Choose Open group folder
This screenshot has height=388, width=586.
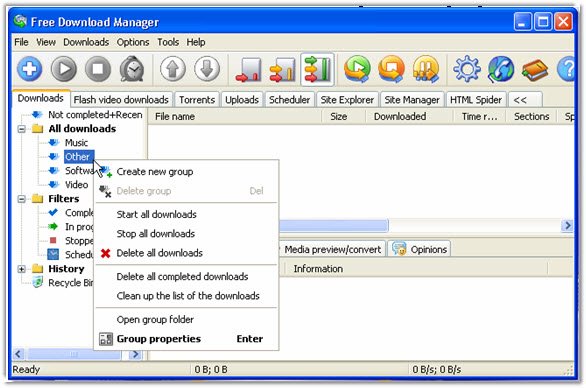click(x=186, y=320)
